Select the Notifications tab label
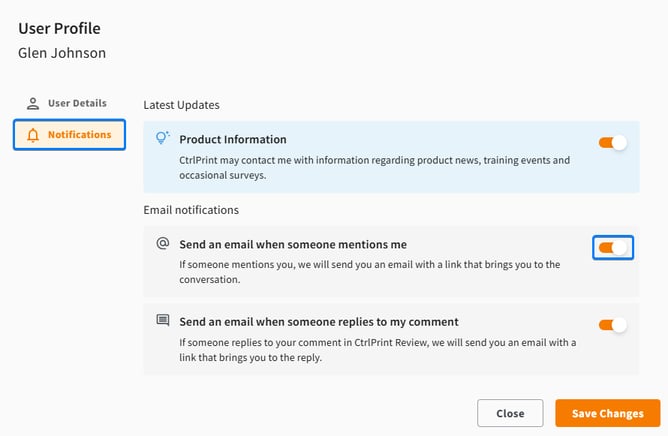The width and height of the screenshot is (668, 436). point(79,135)
